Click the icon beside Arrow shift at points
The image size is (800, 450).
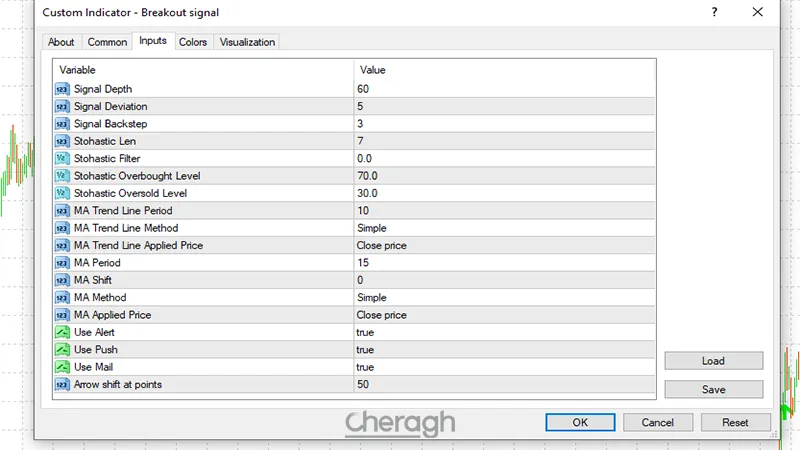[x=63, y=384]
